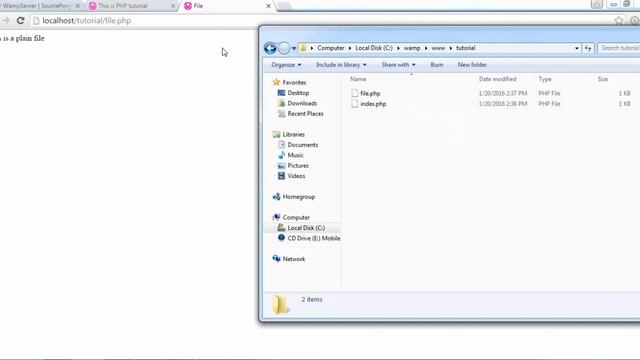
Task: Click New folder in Explorer toolbar
Action: pyautogui.click(x=472, y=65)
